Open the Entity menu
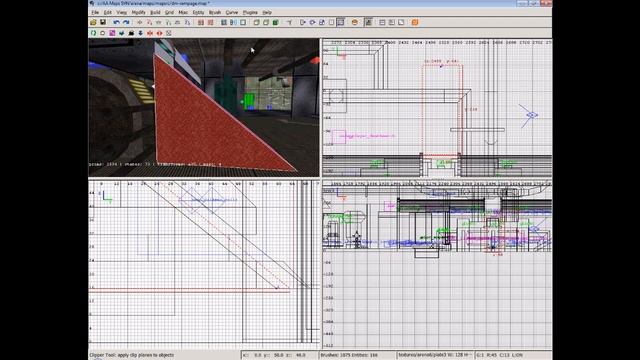This screenshot has width=640, height=360. [198, 13]
